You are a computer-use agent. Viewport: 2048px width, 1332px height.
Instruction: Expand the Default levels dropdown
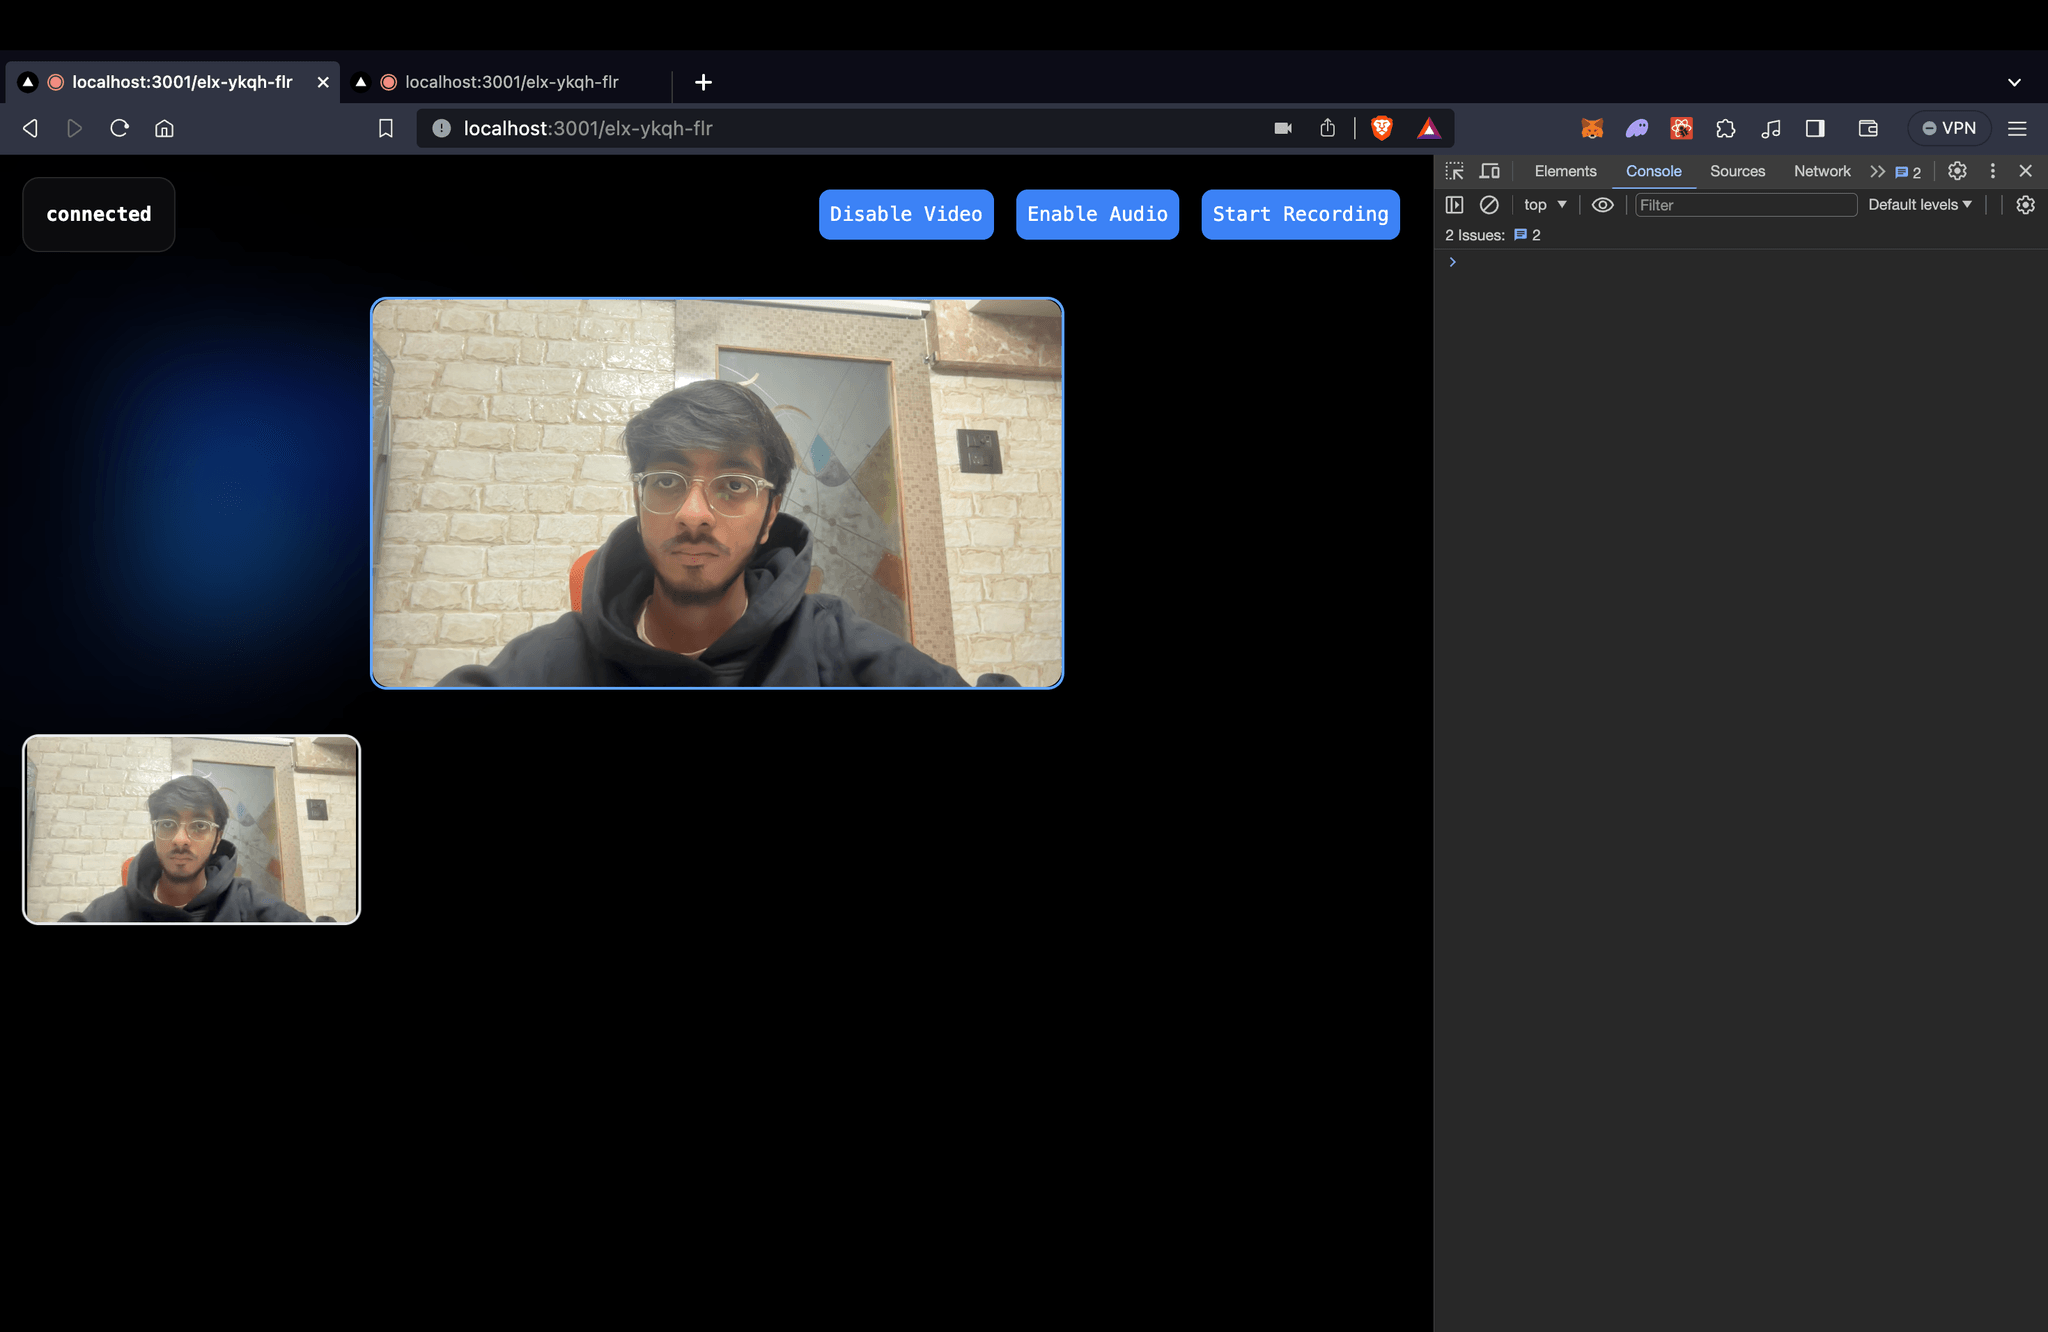(1920, 205)
